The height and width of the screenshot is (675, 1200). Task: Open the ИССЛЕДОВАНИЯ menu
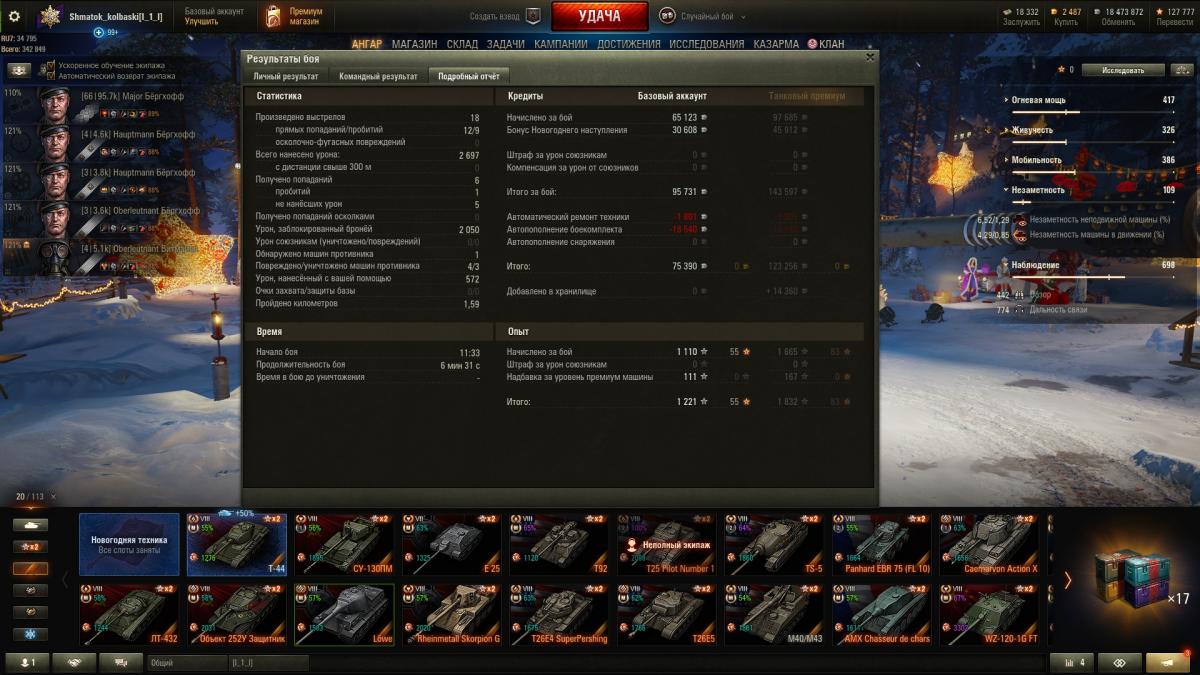tap(707, 44)
